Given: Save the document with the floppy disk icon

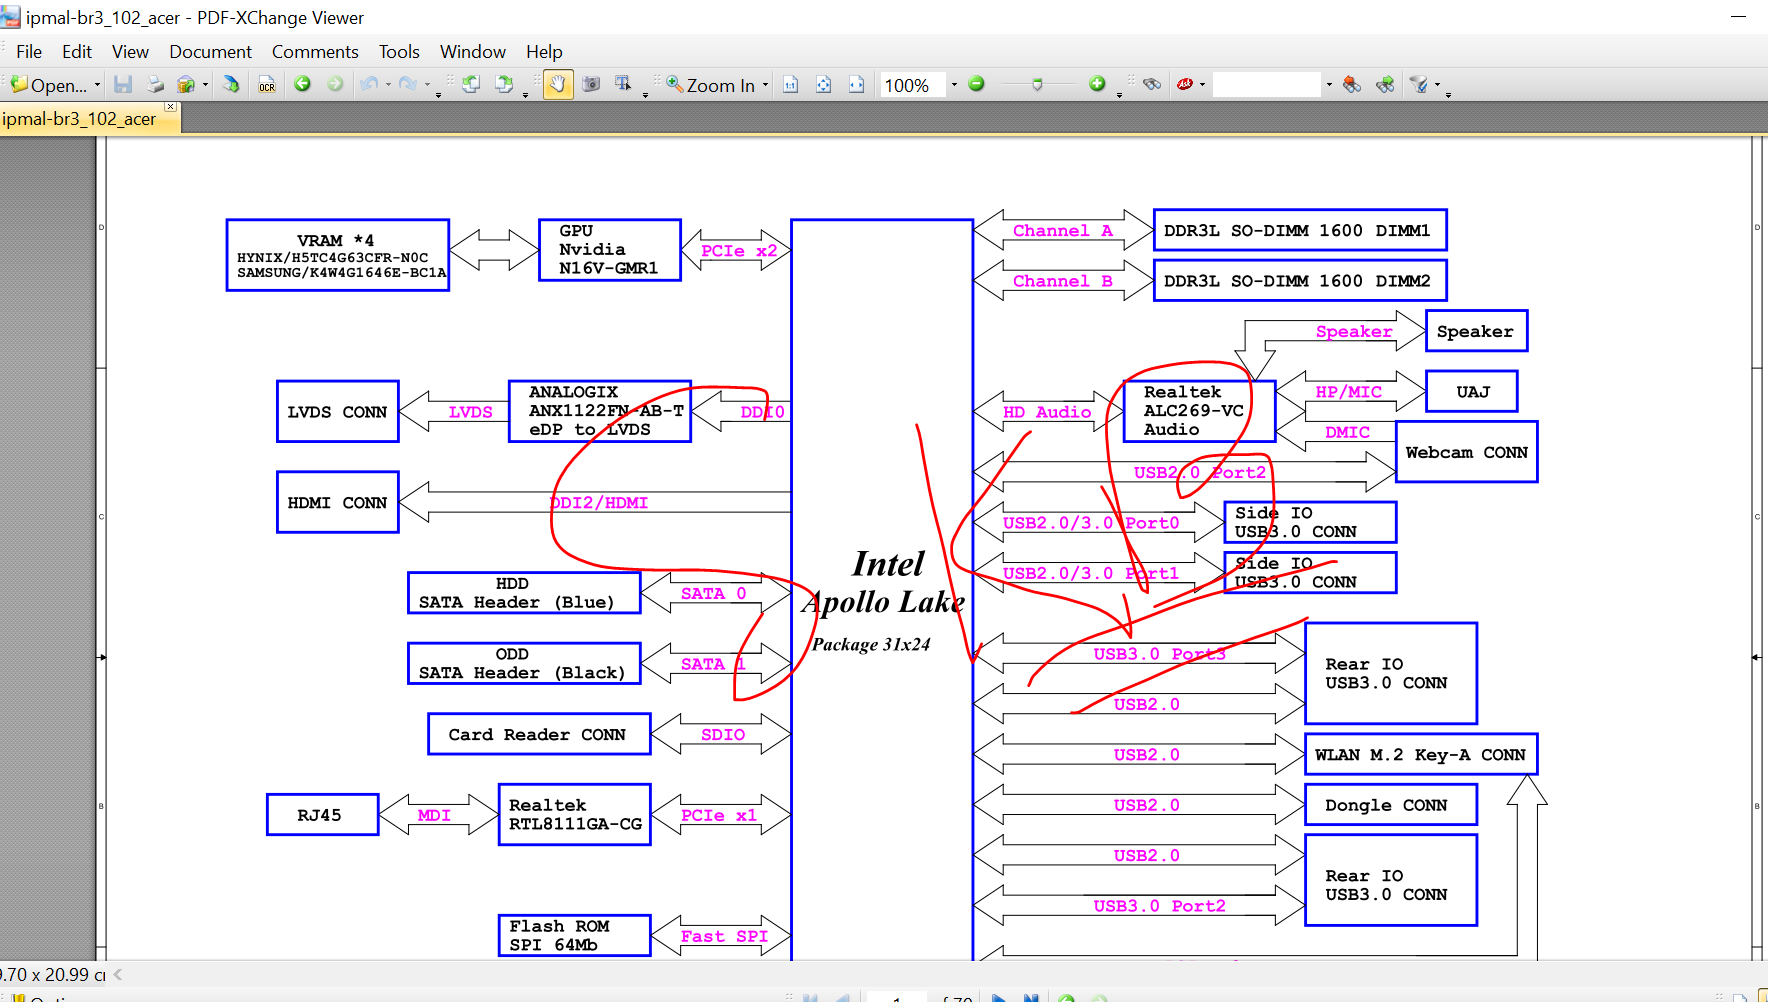Looking at the screenshot, I should pyautogui.click(x=123, y=85).
